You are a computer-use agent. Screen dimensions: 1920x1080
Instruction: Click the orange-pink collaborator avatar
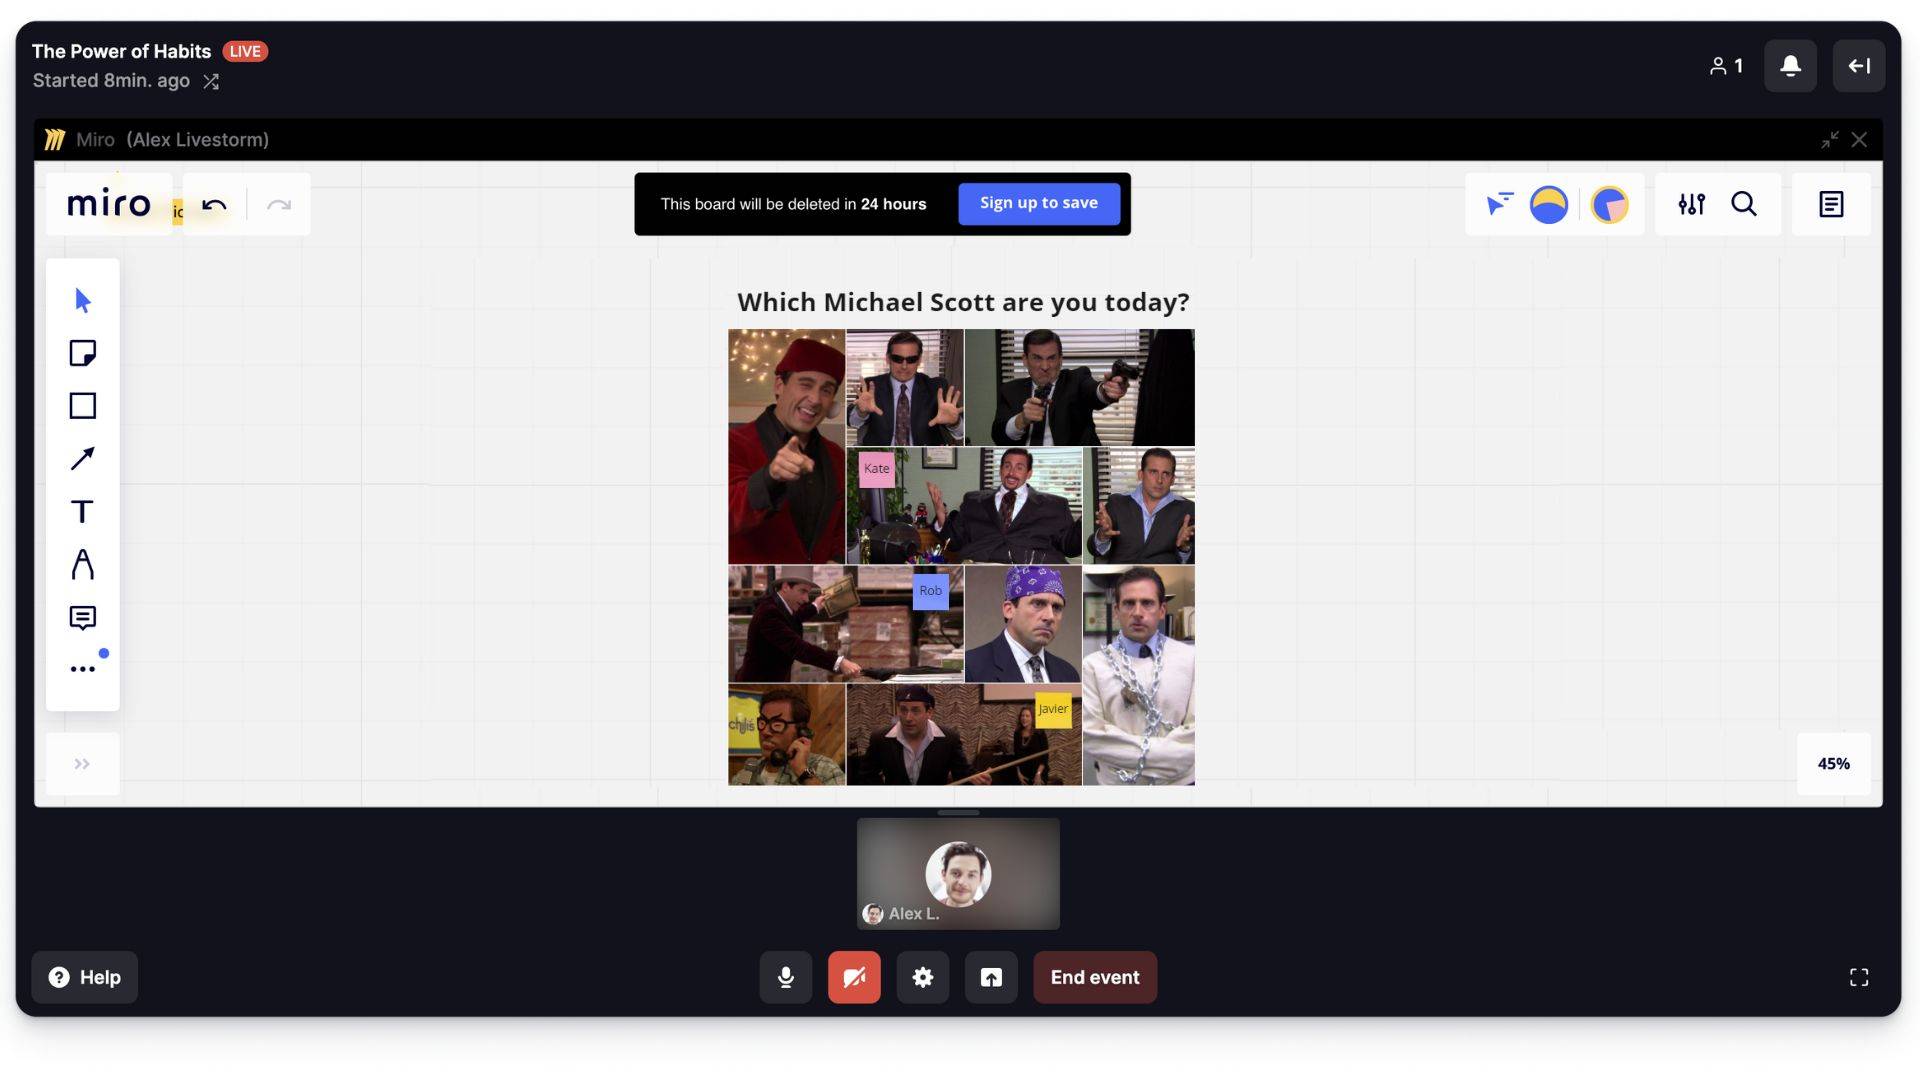tap(1610, 205)
